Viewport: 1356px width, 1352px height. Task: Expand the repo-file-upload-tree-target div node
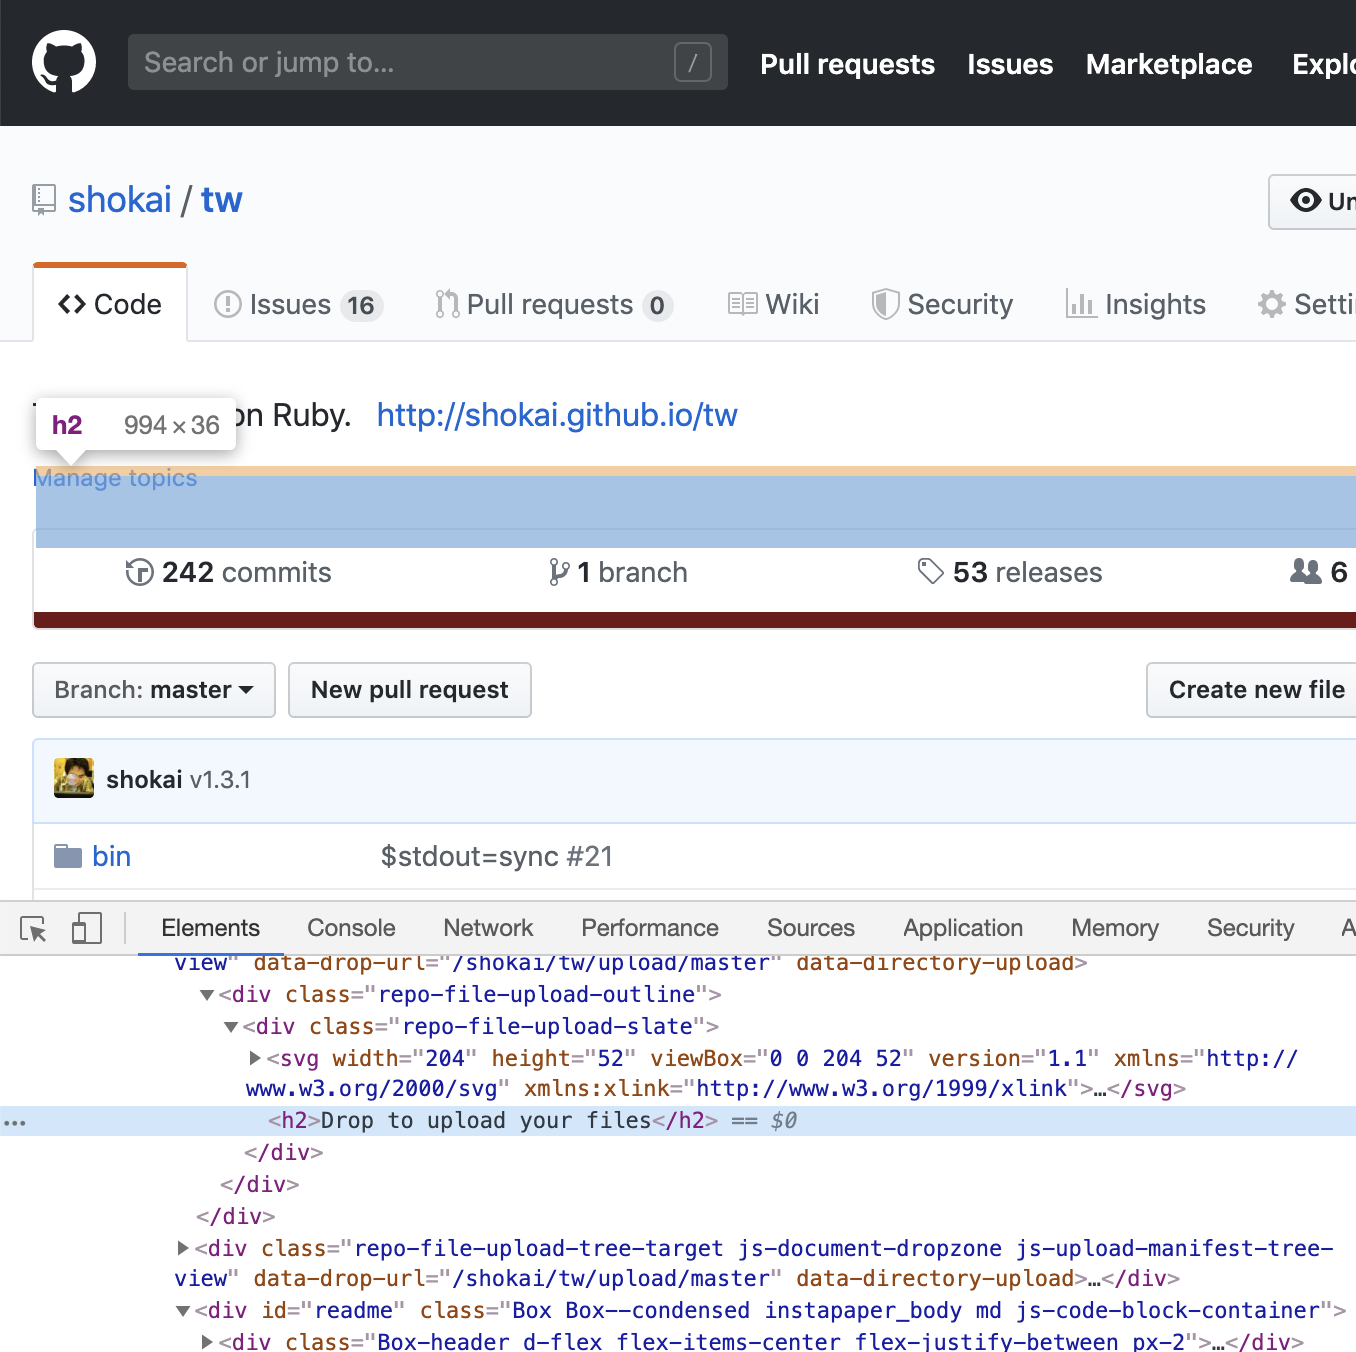(183, 1248)
